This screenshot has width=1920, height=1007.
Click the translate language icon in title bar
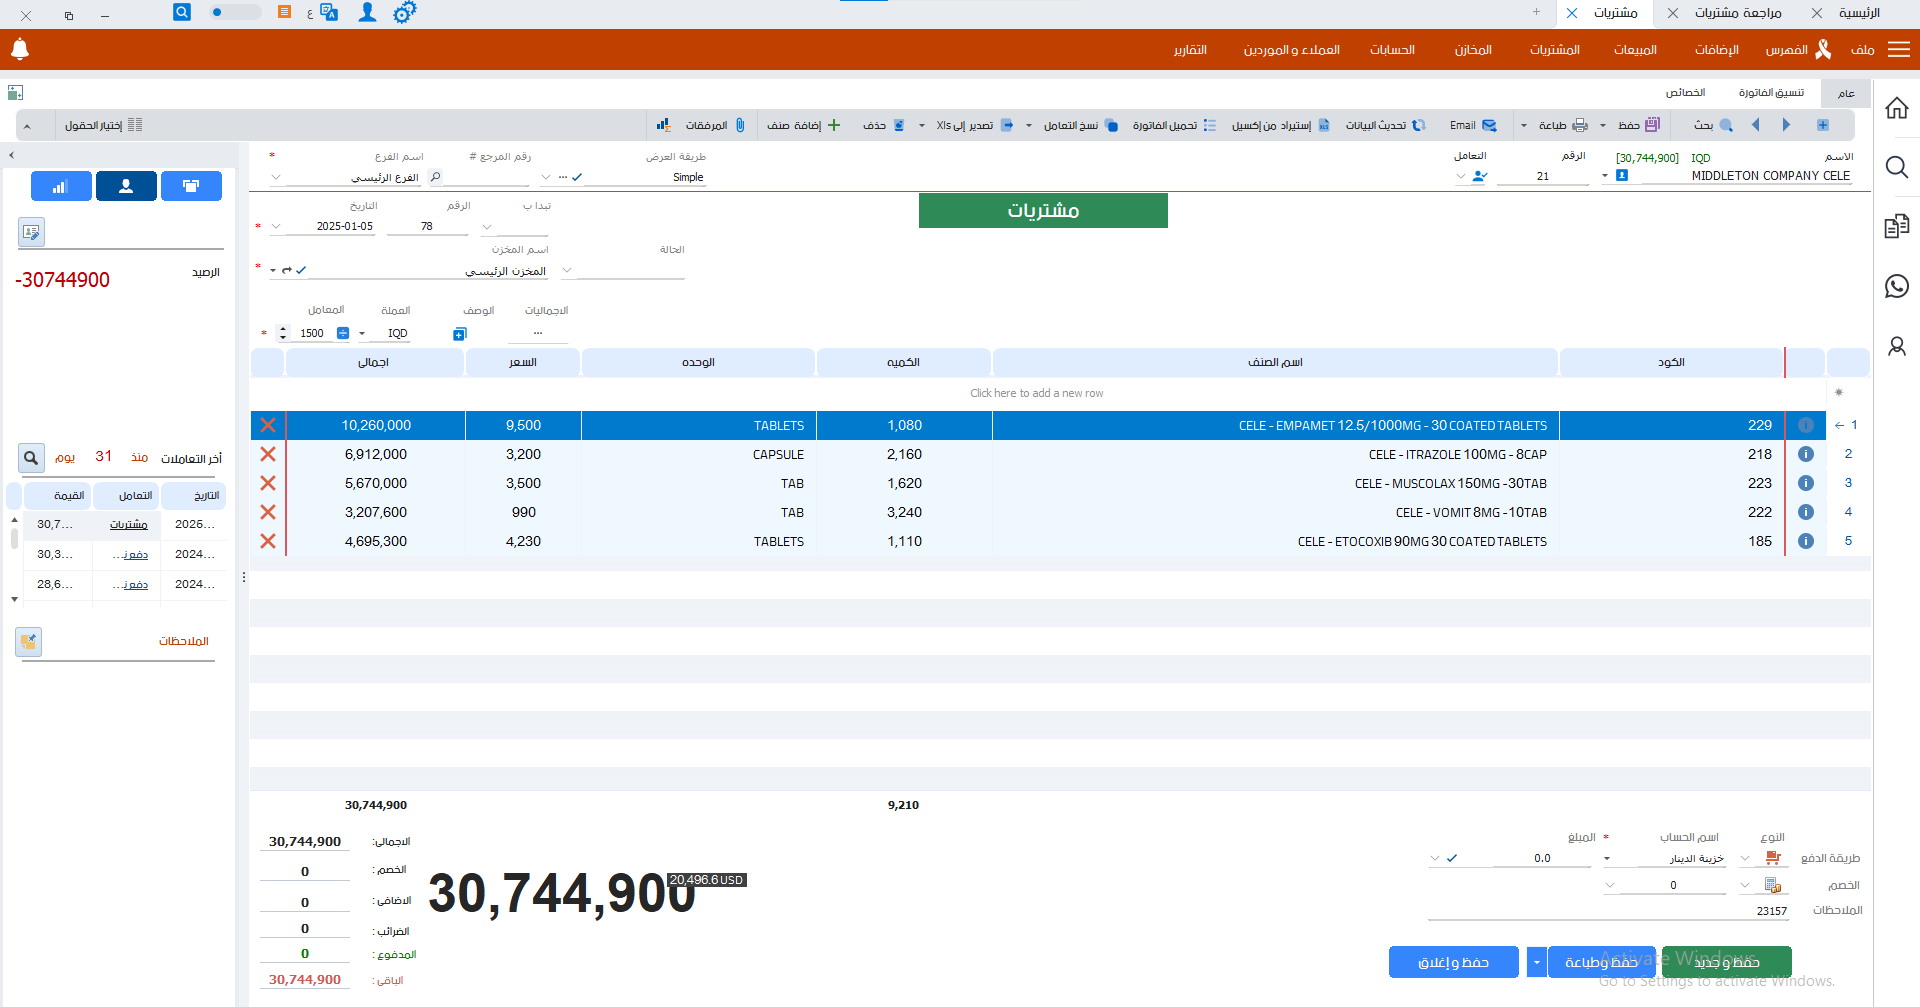point(329,13)
